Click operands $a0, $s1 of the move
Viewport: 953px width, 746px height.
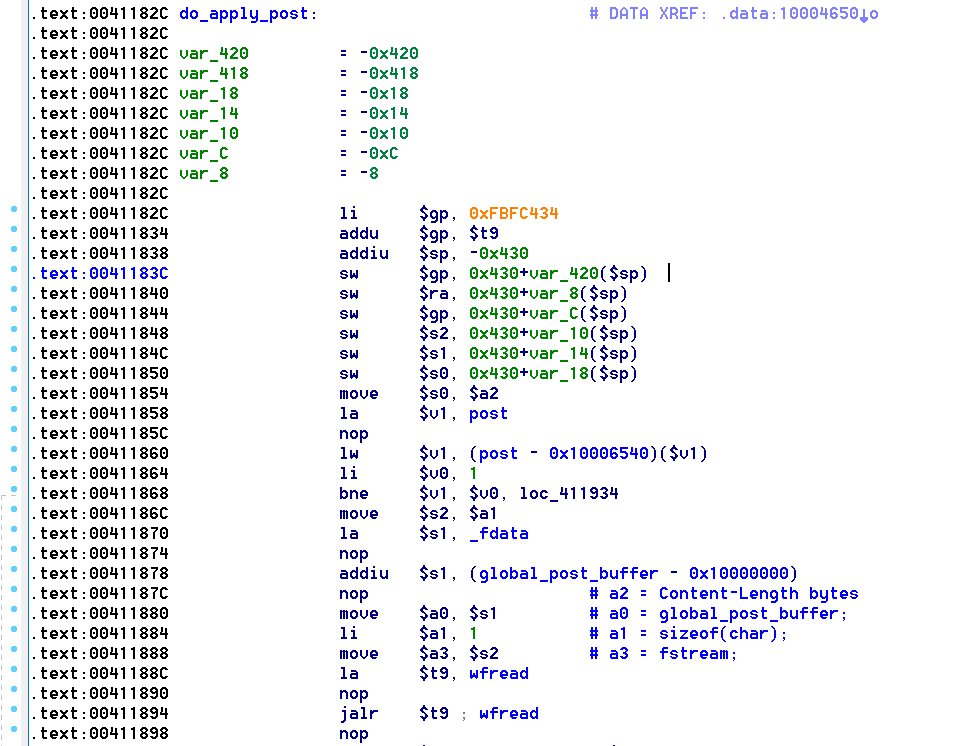point(459,614)
